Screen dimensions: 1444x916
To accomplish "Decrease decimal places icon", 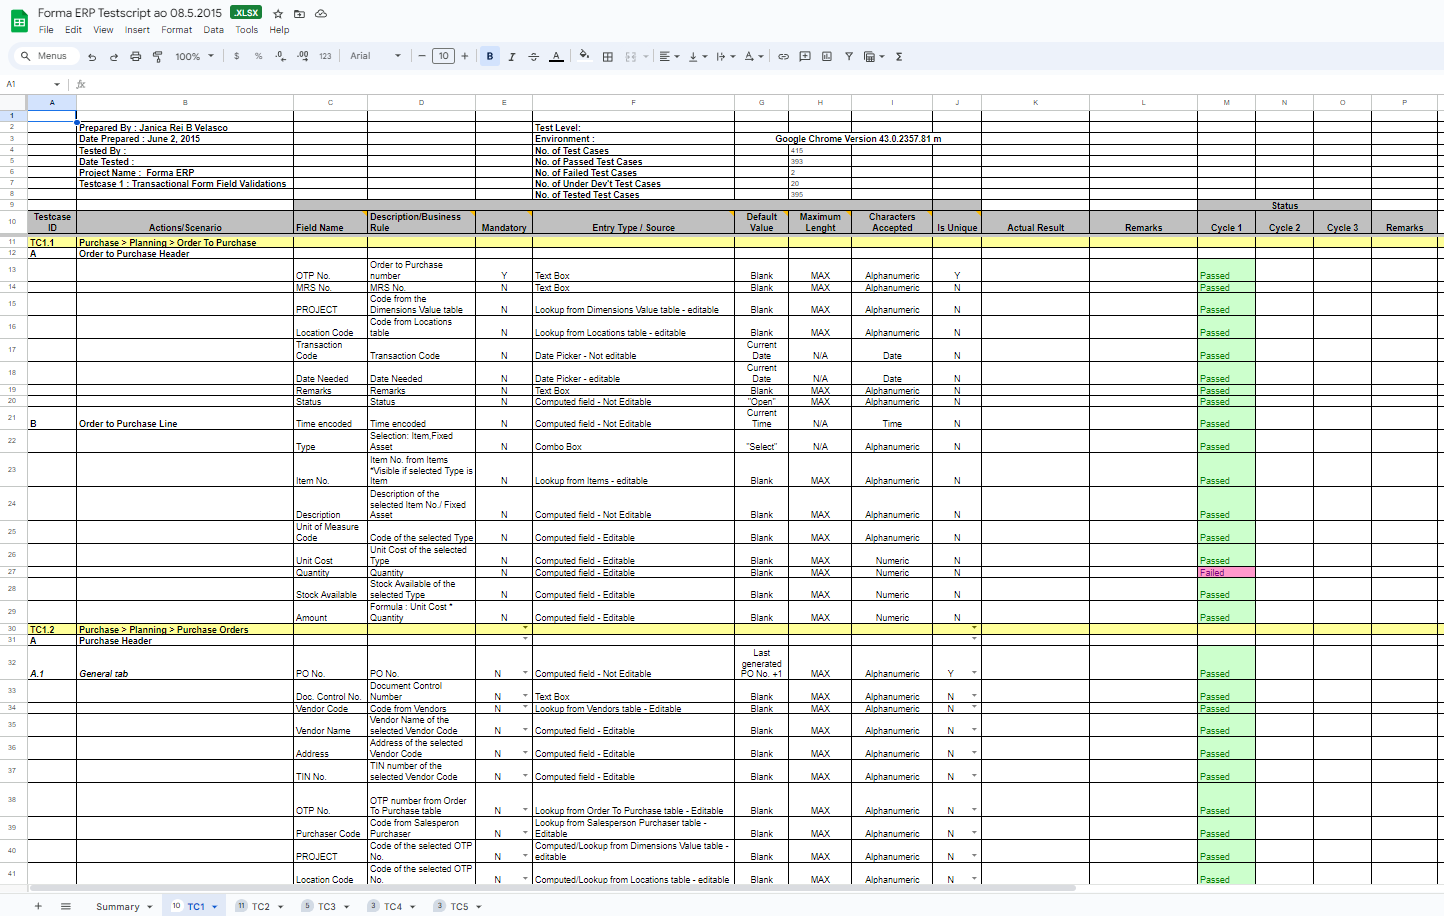I will pyautogui.click(x=281, y=57).
